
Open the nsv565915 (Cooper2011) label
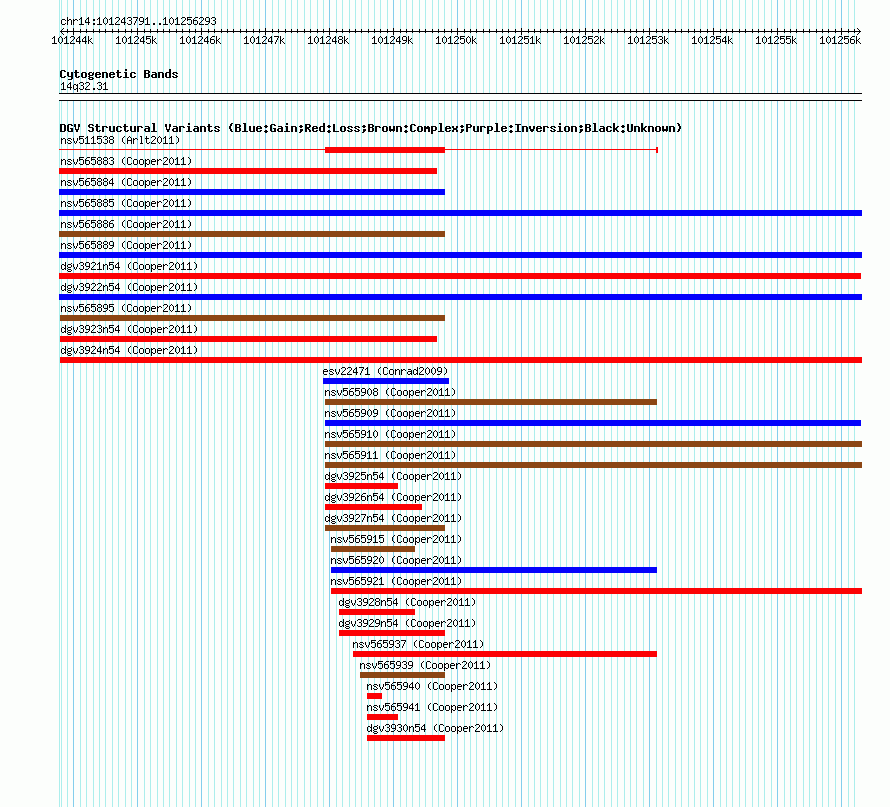[396, 539]
